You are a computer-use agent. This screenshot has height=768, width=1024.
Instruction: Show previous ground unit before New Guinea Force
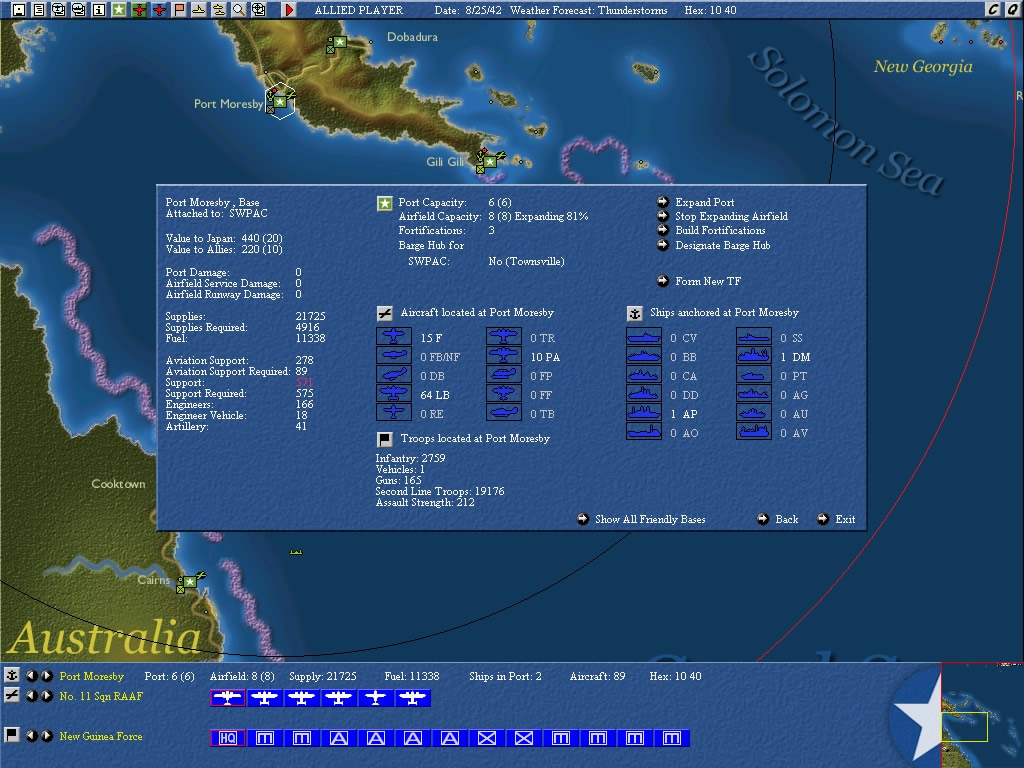(31, 736)
